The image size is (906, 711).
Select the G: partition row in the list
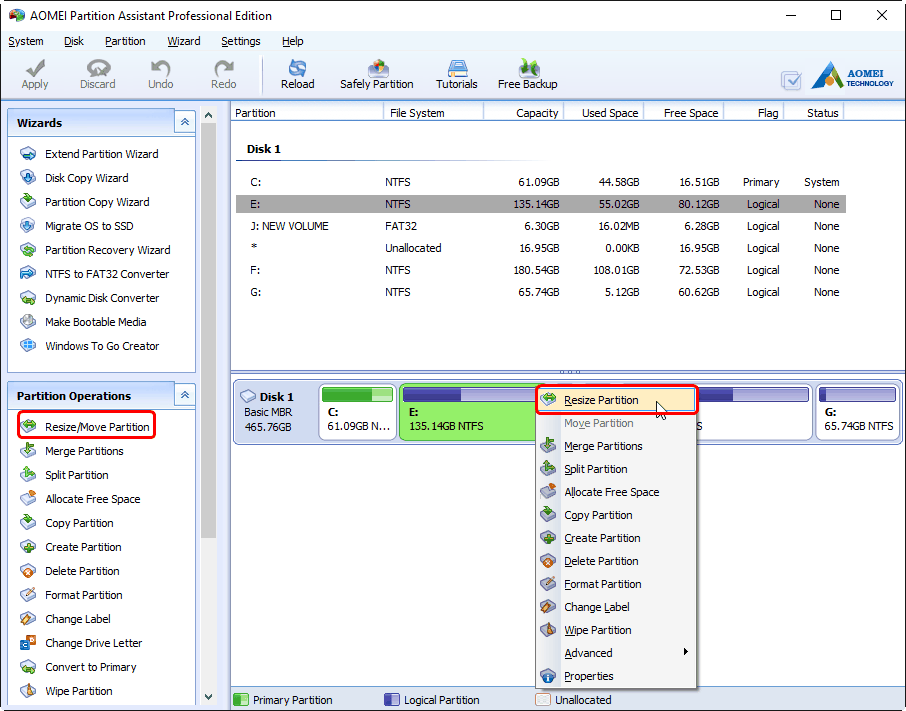click(541, 292)
